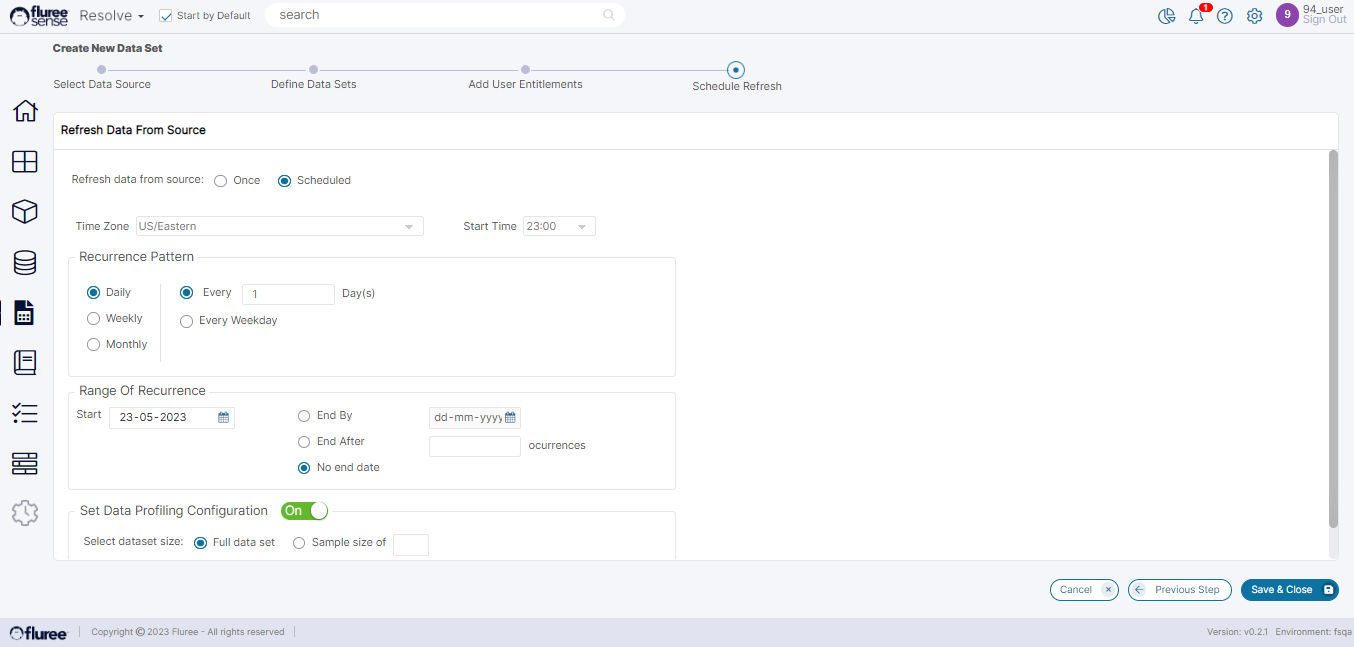The image size is (1354, 647).
Task: Open the Home icon in sidebar
Action: (x=25, y=111)
